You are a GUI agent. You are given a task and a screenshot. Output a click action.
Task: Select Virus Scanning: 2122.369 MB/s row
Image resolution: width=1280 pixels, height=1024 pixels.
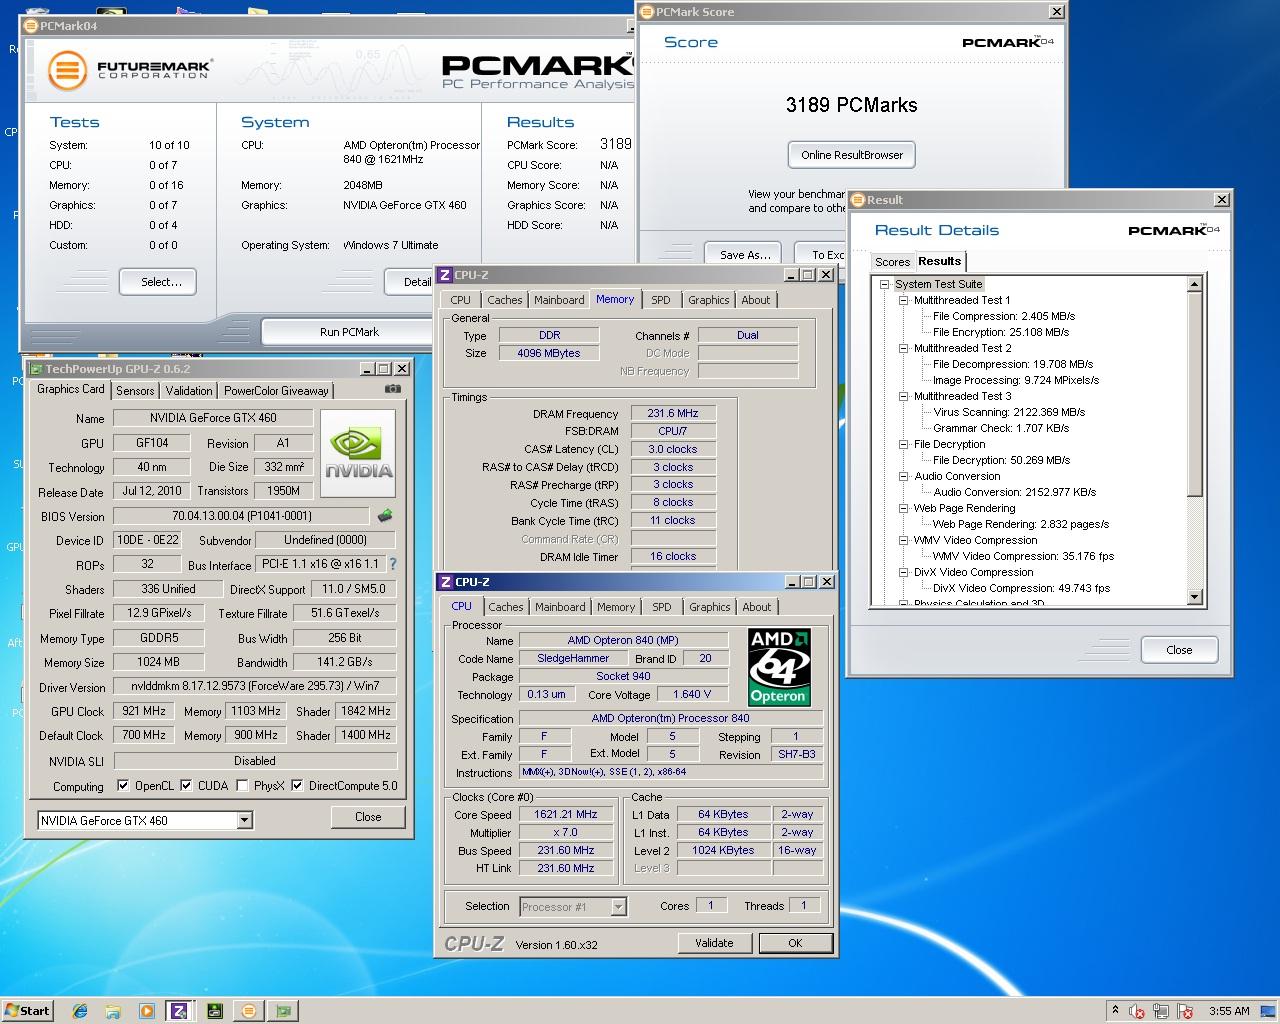click(1009, 412)
